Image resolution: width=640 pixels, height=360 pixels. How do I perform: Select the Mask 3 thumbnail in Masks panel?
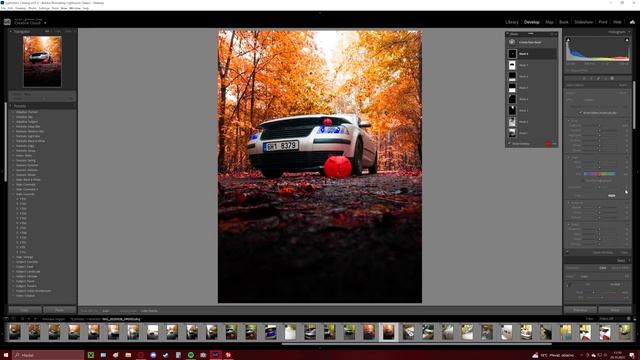tap(512, 110)
